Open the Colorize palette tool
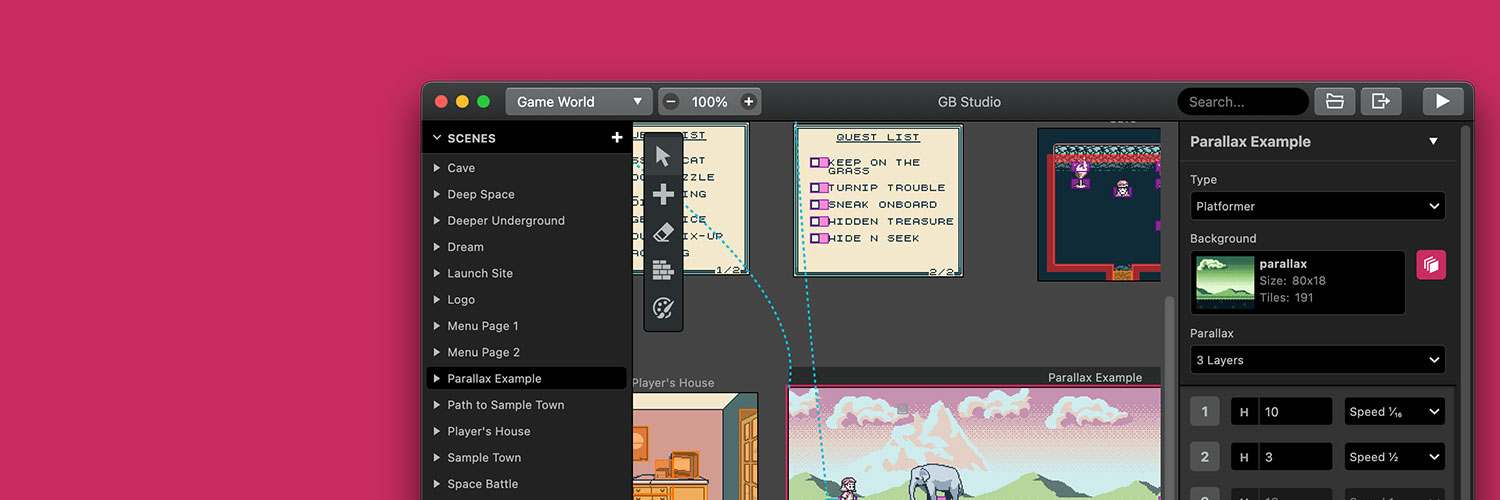Viewport: 1500px width, 500px height. click(x=663, y=308)
